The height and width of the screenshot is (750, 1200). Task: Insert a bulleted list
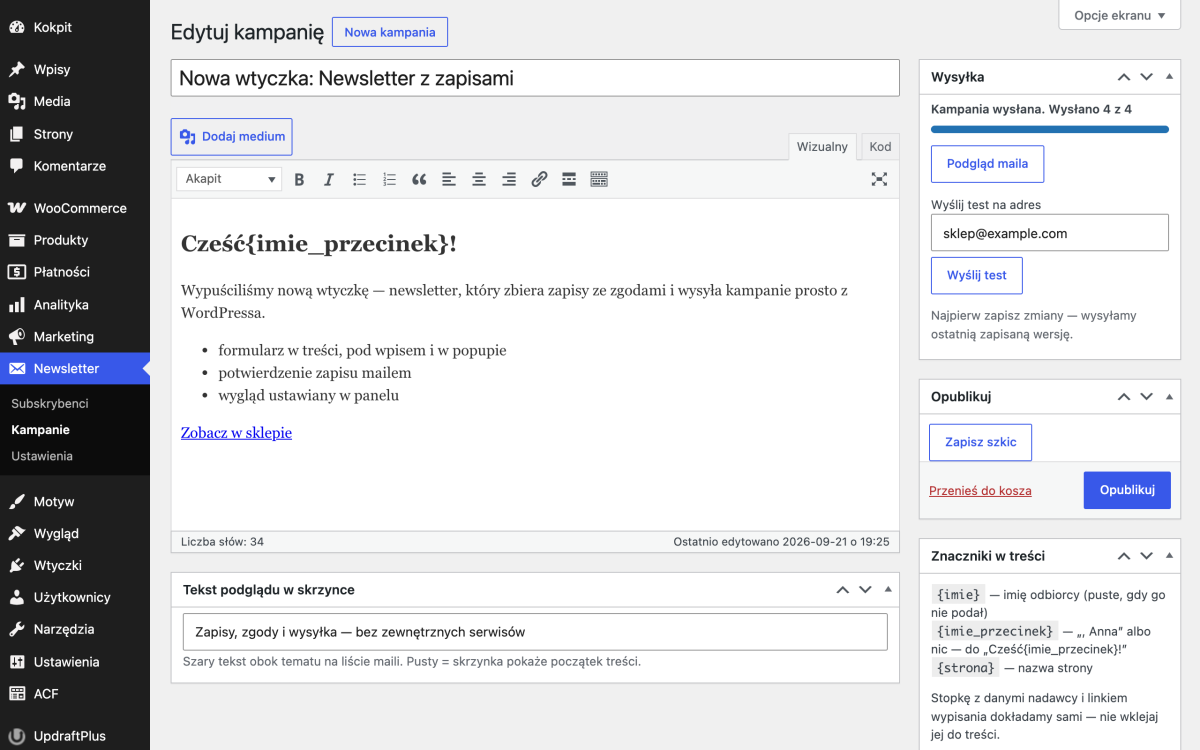click(359, 179)
